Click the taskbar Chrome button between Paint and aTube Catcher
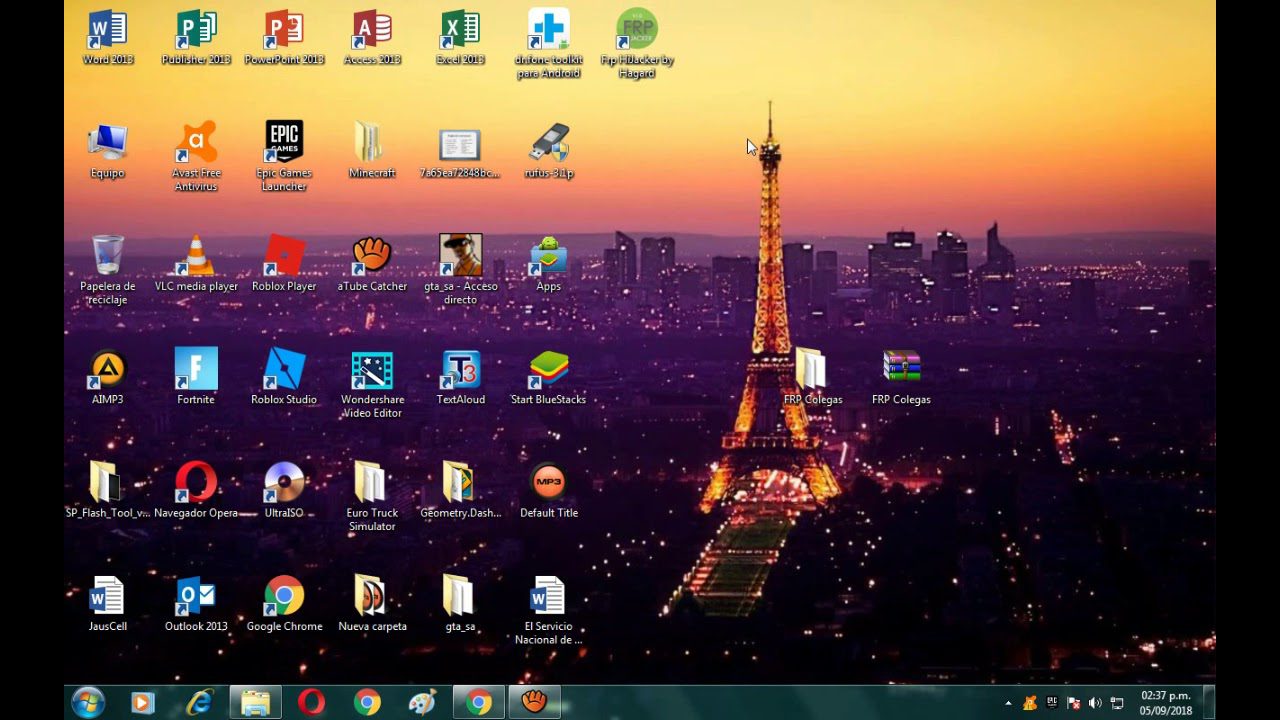The image size is (1280, 720). point(479,702)
